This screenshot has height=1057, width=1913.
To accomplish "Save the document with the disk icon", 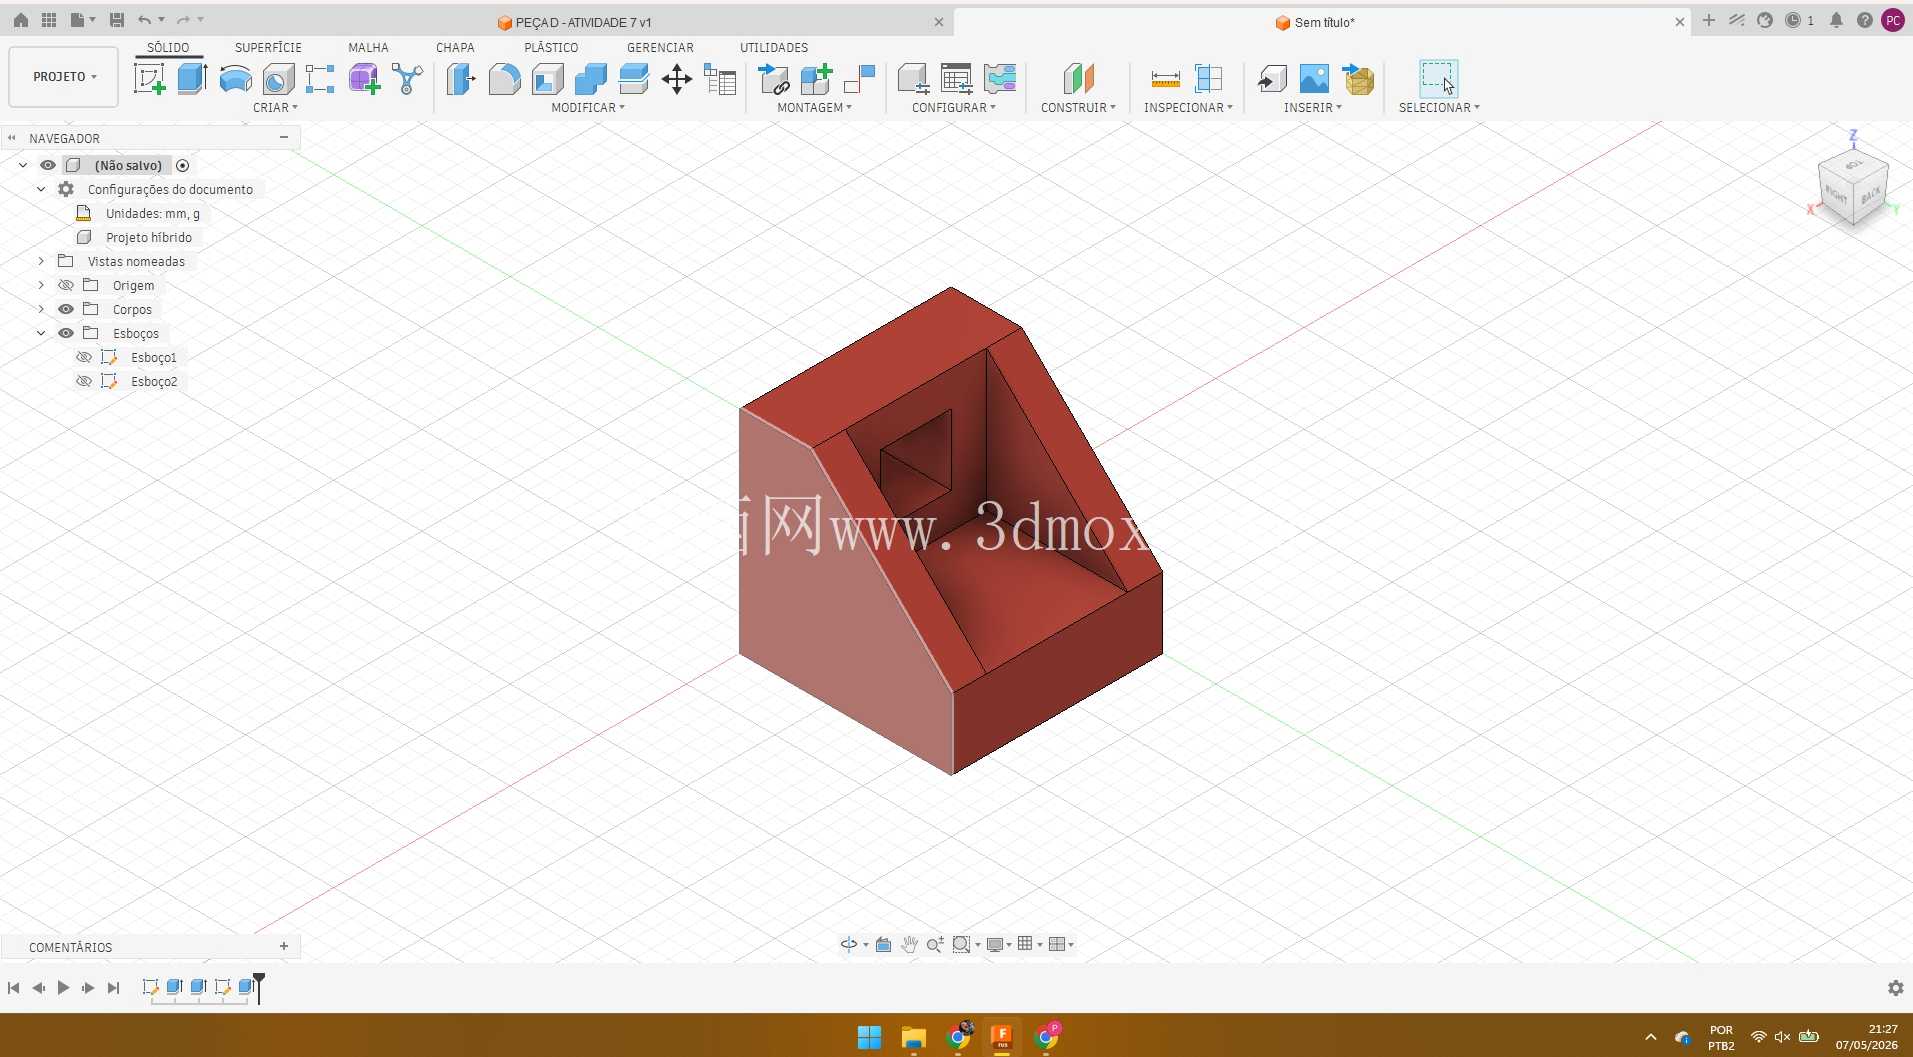I will click(x=117, y=20).
